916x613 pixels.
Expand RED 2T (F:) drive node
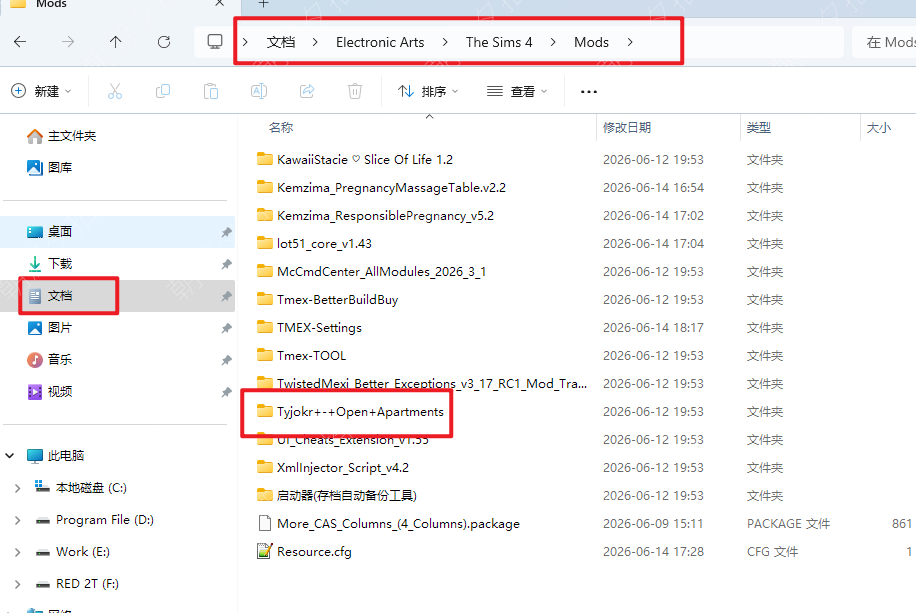click(x=18, y=584)
